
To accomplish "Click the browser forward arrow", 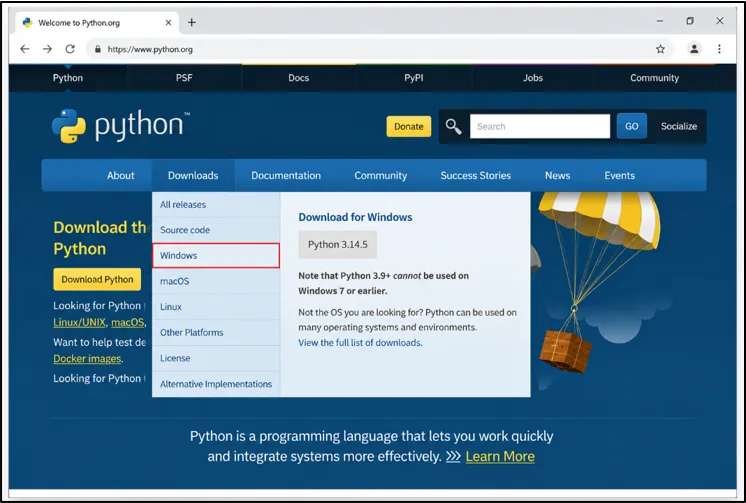I will click(x=47, y=49).
